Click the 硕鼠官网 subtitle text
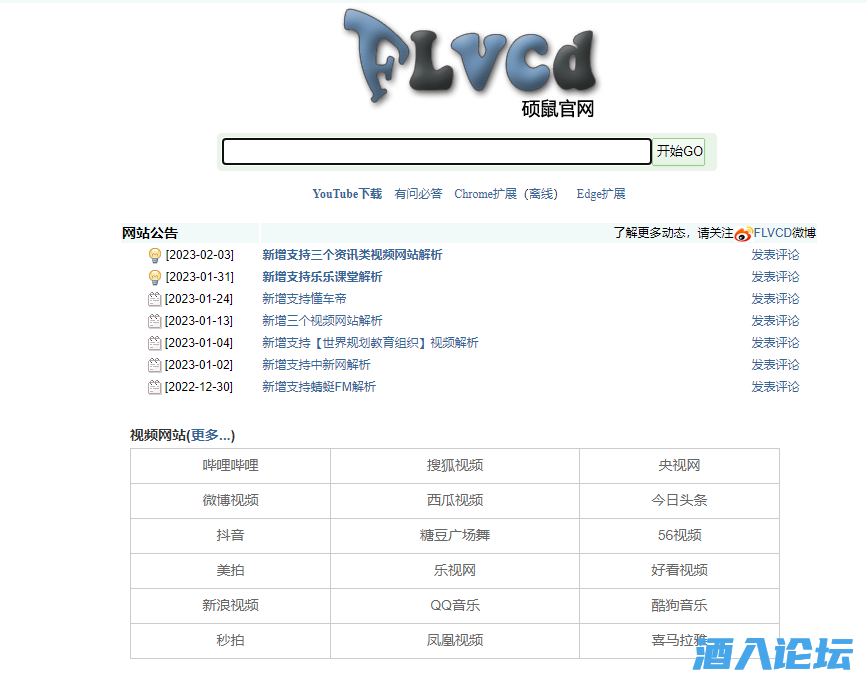The image size is (867, 696). [x=557, y=109]
